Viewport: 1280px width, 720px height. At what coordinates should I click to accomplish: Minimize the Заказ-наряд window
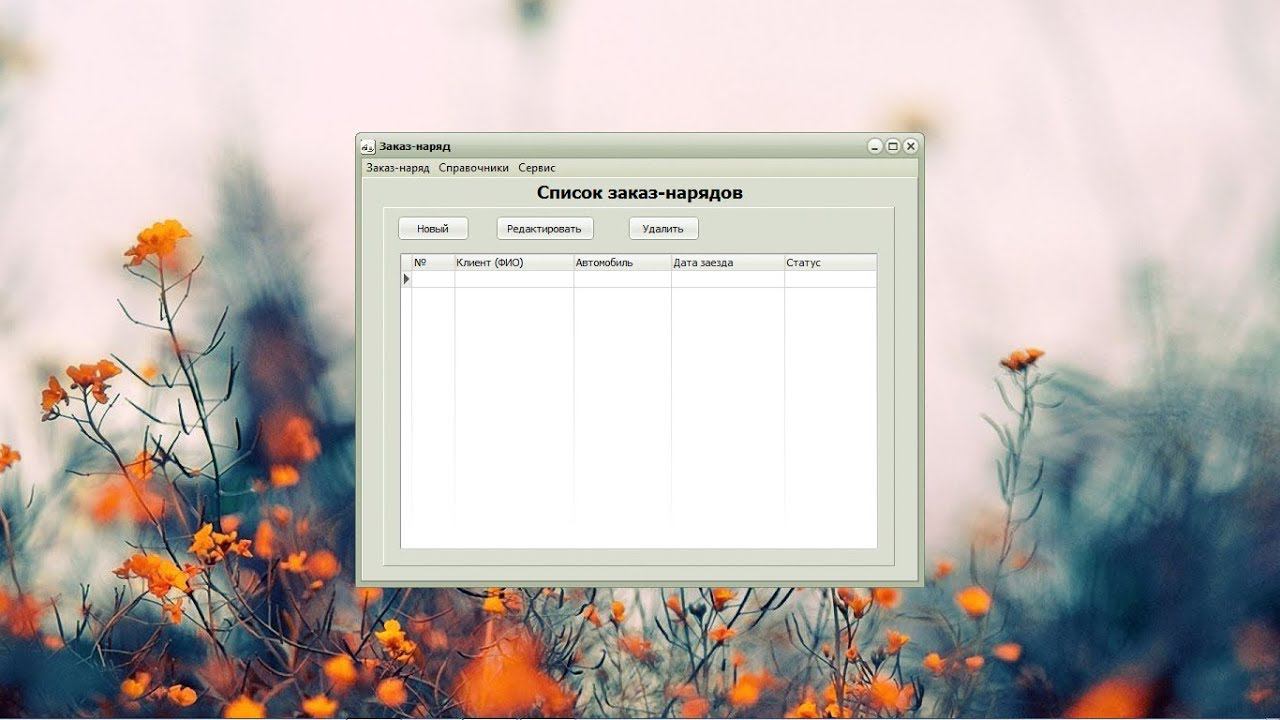pos(875,146)
